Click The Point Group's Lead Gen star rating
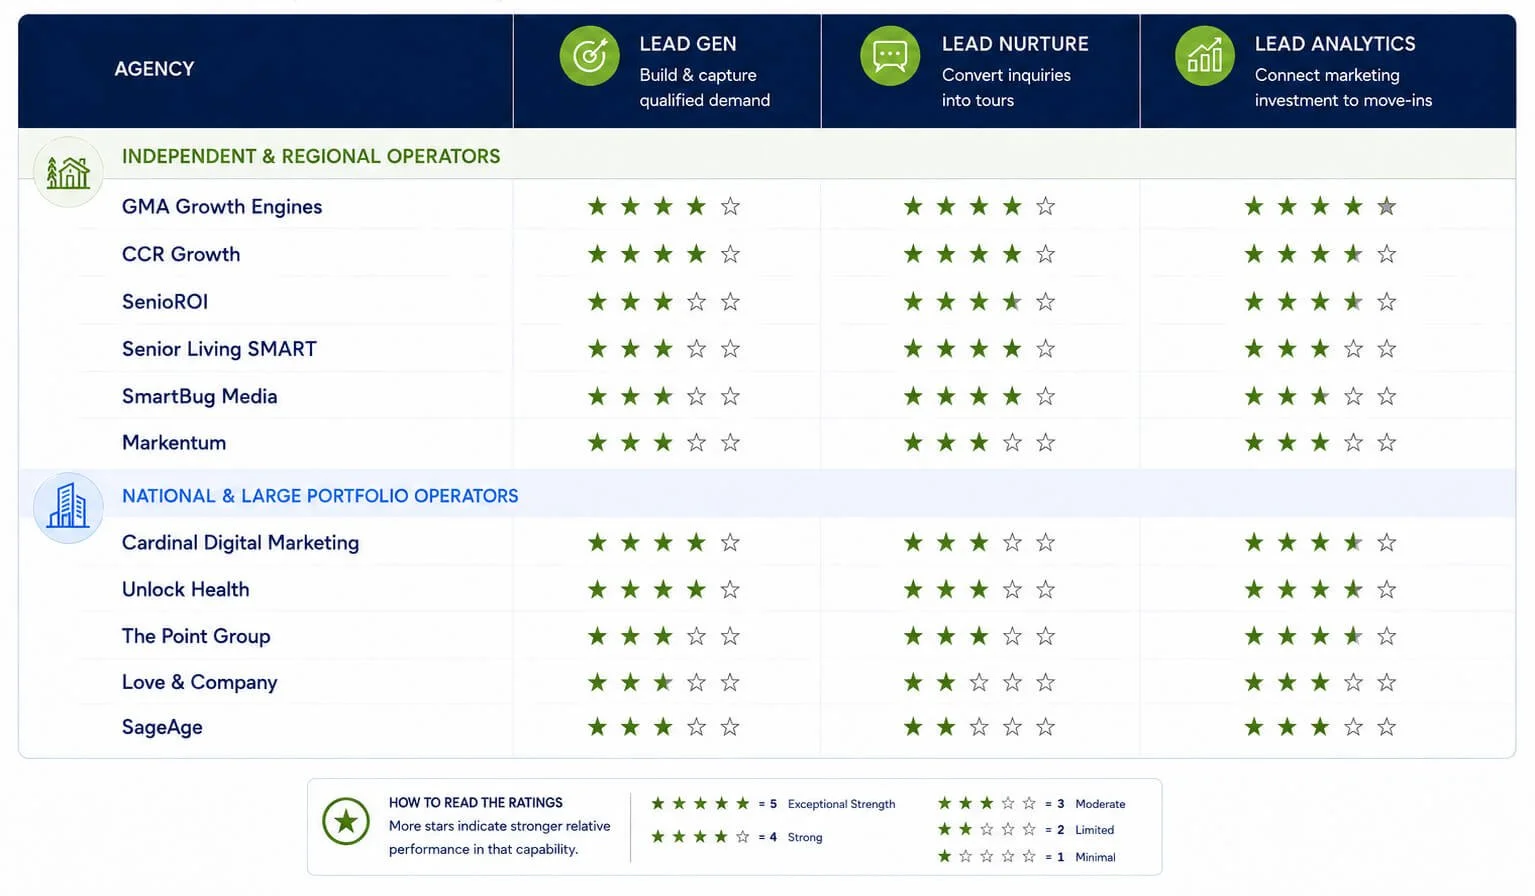 pyautogui.click(x=663, y=636)
